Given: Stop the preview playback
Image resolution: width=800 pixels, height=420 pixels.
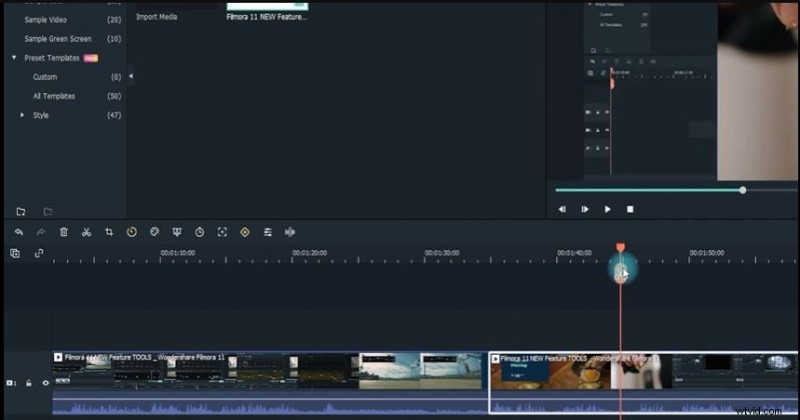Looking at the screenshot, I should (x=630, y=209).
